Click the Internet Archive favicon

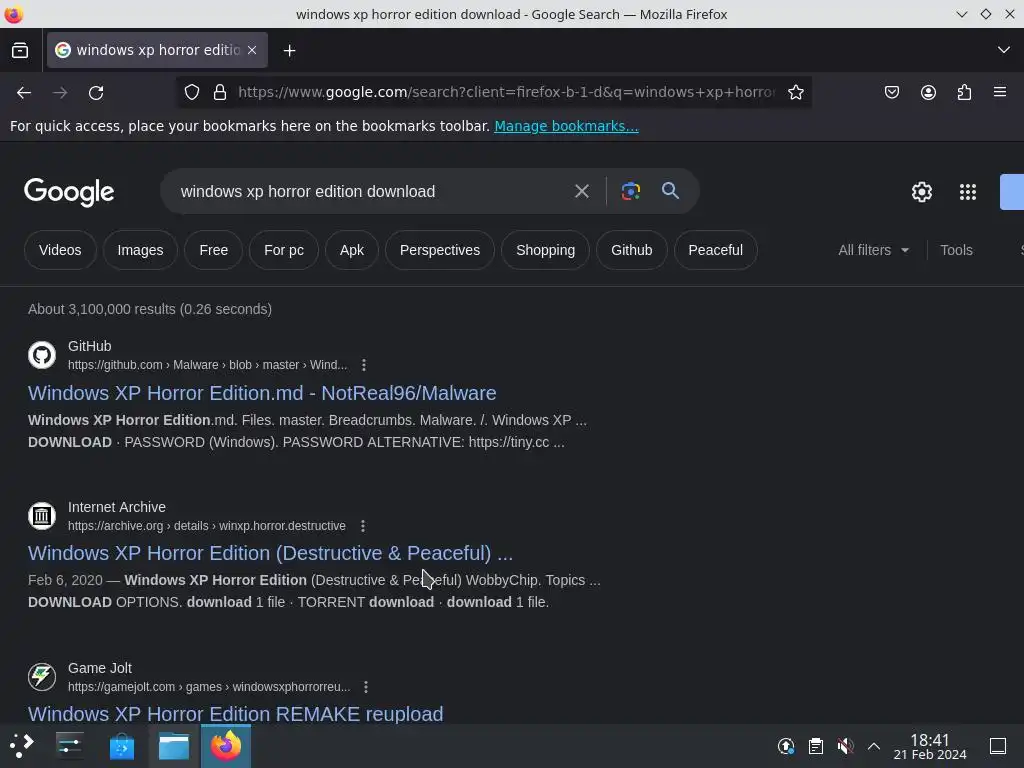(x=42, y=516)
